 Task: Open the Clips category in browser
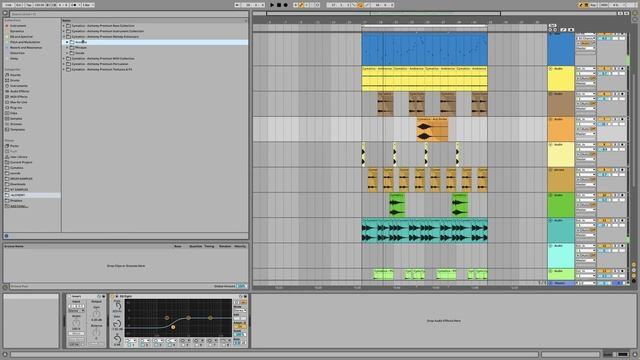[x=13, y=113]
